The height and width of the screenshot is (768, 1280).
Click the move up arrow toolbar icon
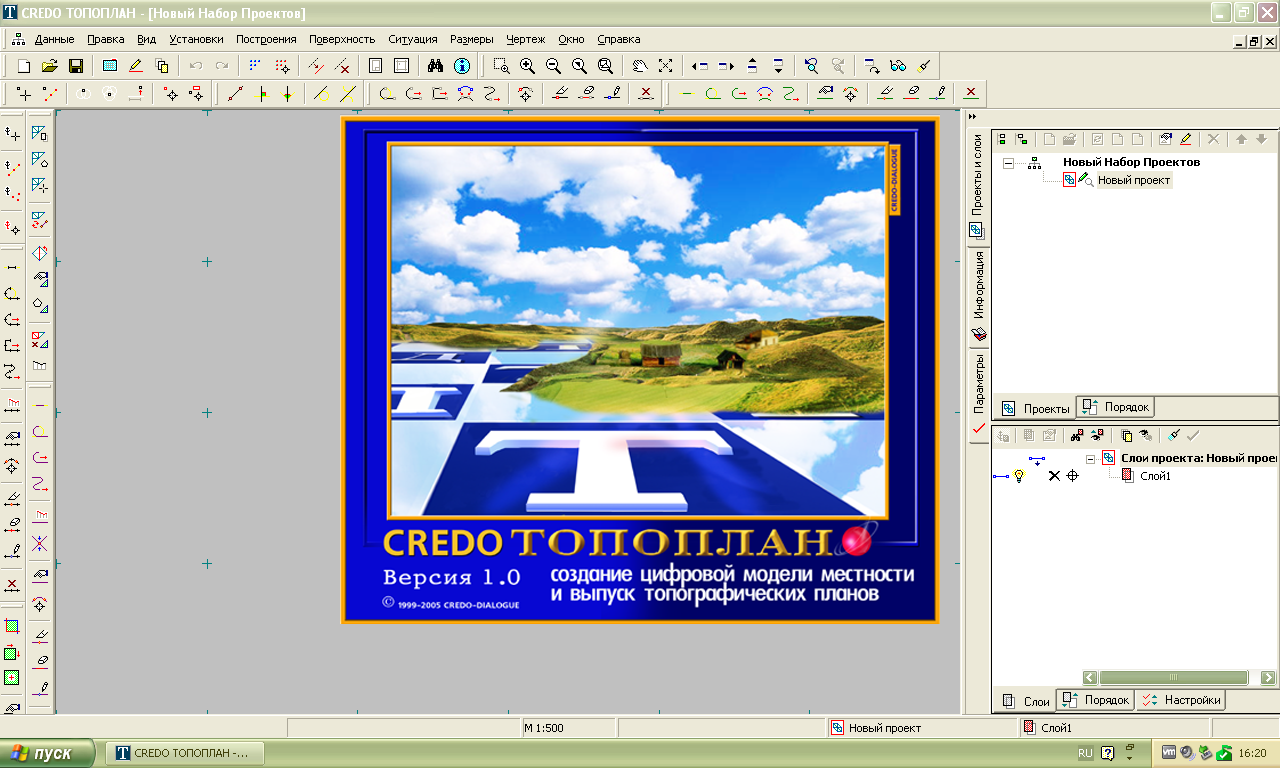coord(752,66)
